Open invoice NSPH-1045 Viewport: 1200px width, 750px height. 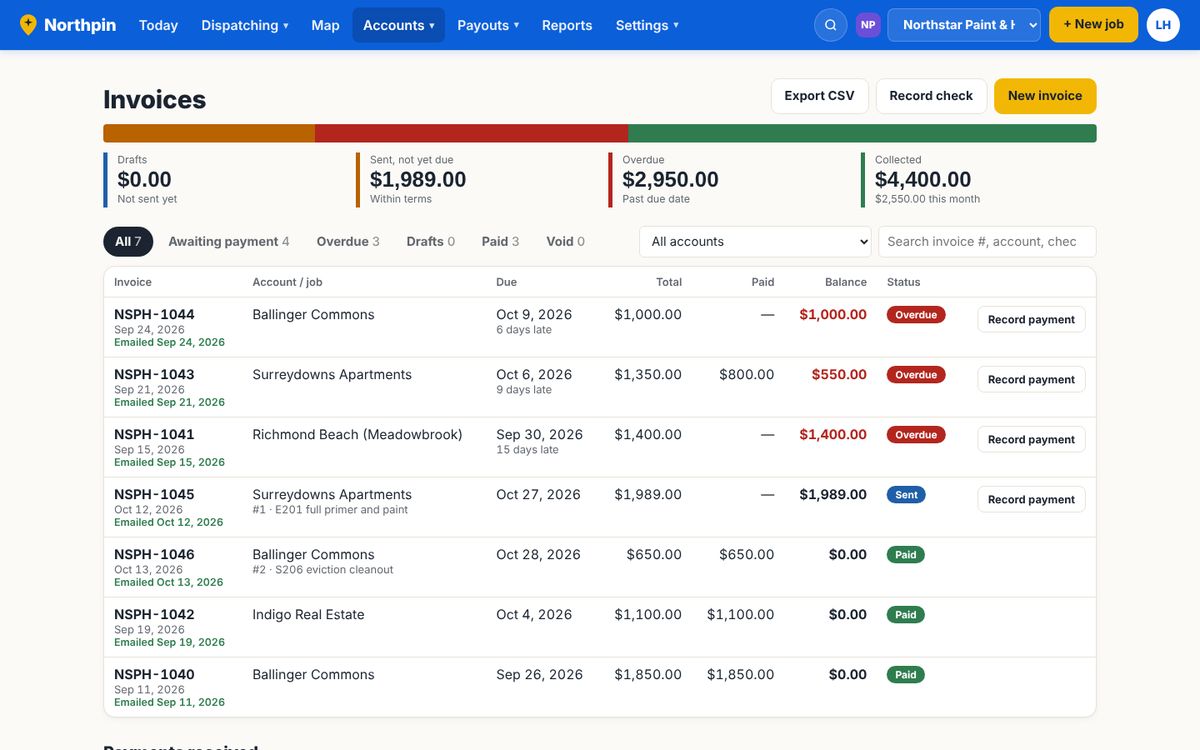coord(154,494)
